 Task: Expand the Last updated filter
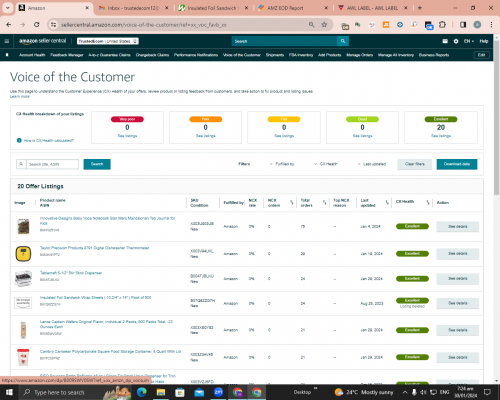point(372,164)
